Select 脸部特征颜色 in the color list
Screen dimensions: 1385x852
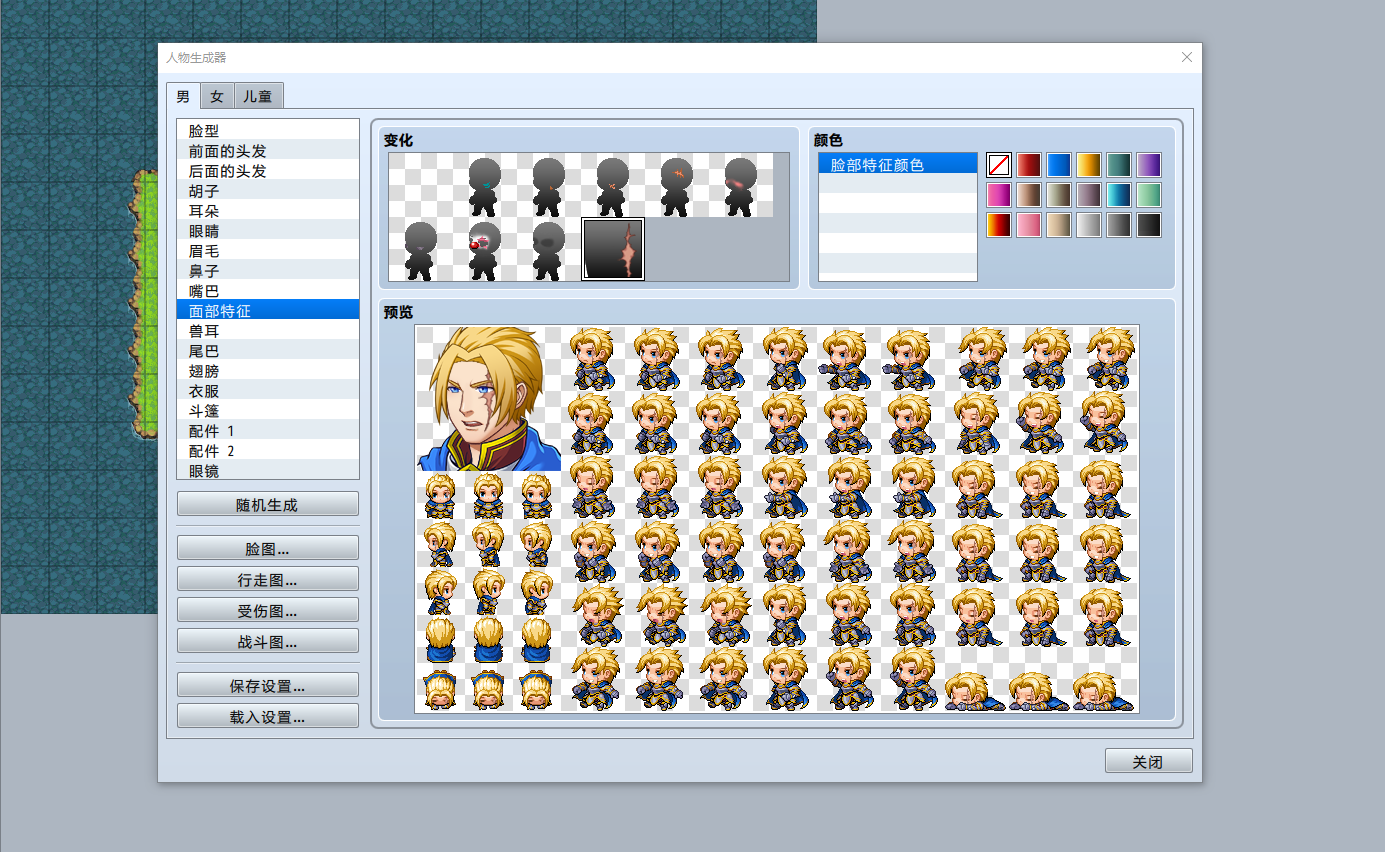898,164
